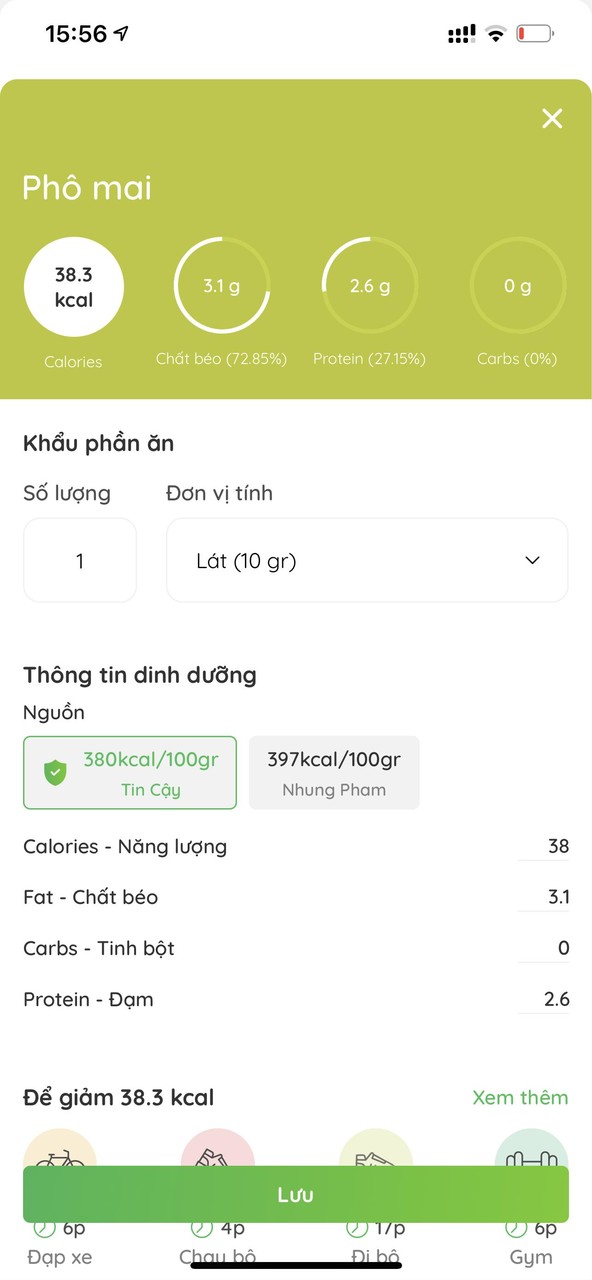
Task: Tap the green verified shield icon
Action: (x=56, y=771)
